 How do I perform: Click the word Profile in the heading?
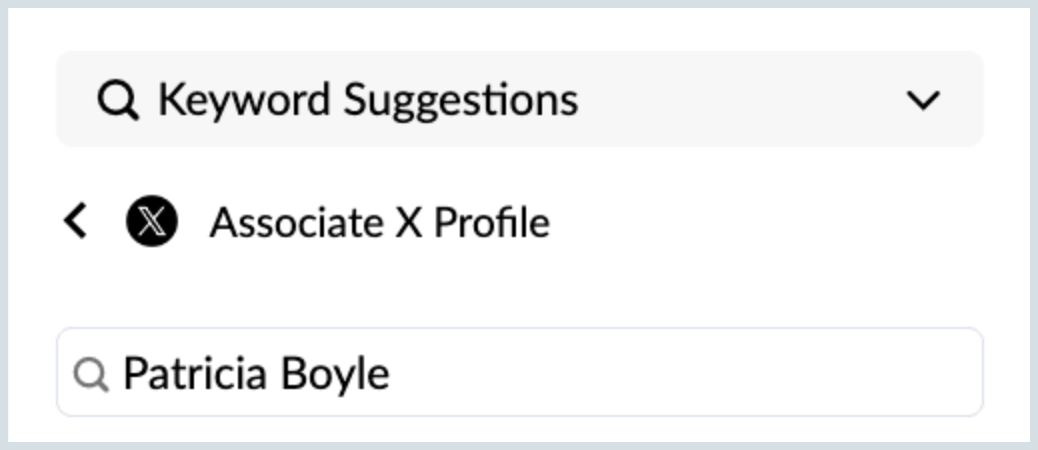pos(492,222)
